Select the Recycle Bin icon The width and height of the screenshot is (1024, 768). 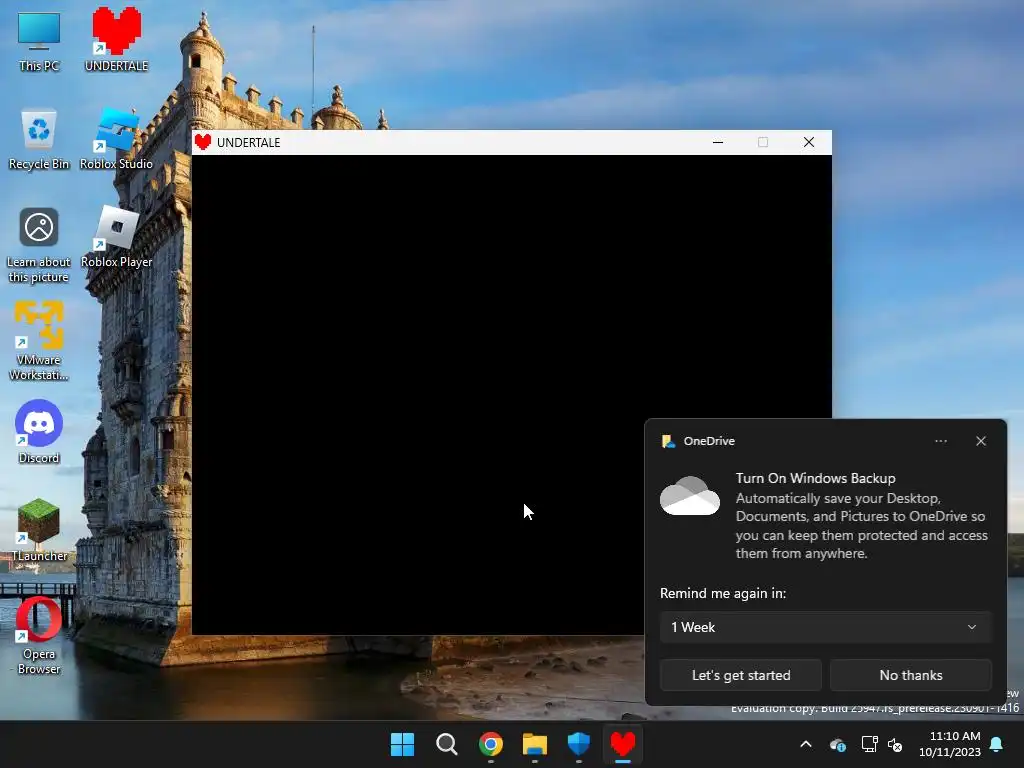39,139
